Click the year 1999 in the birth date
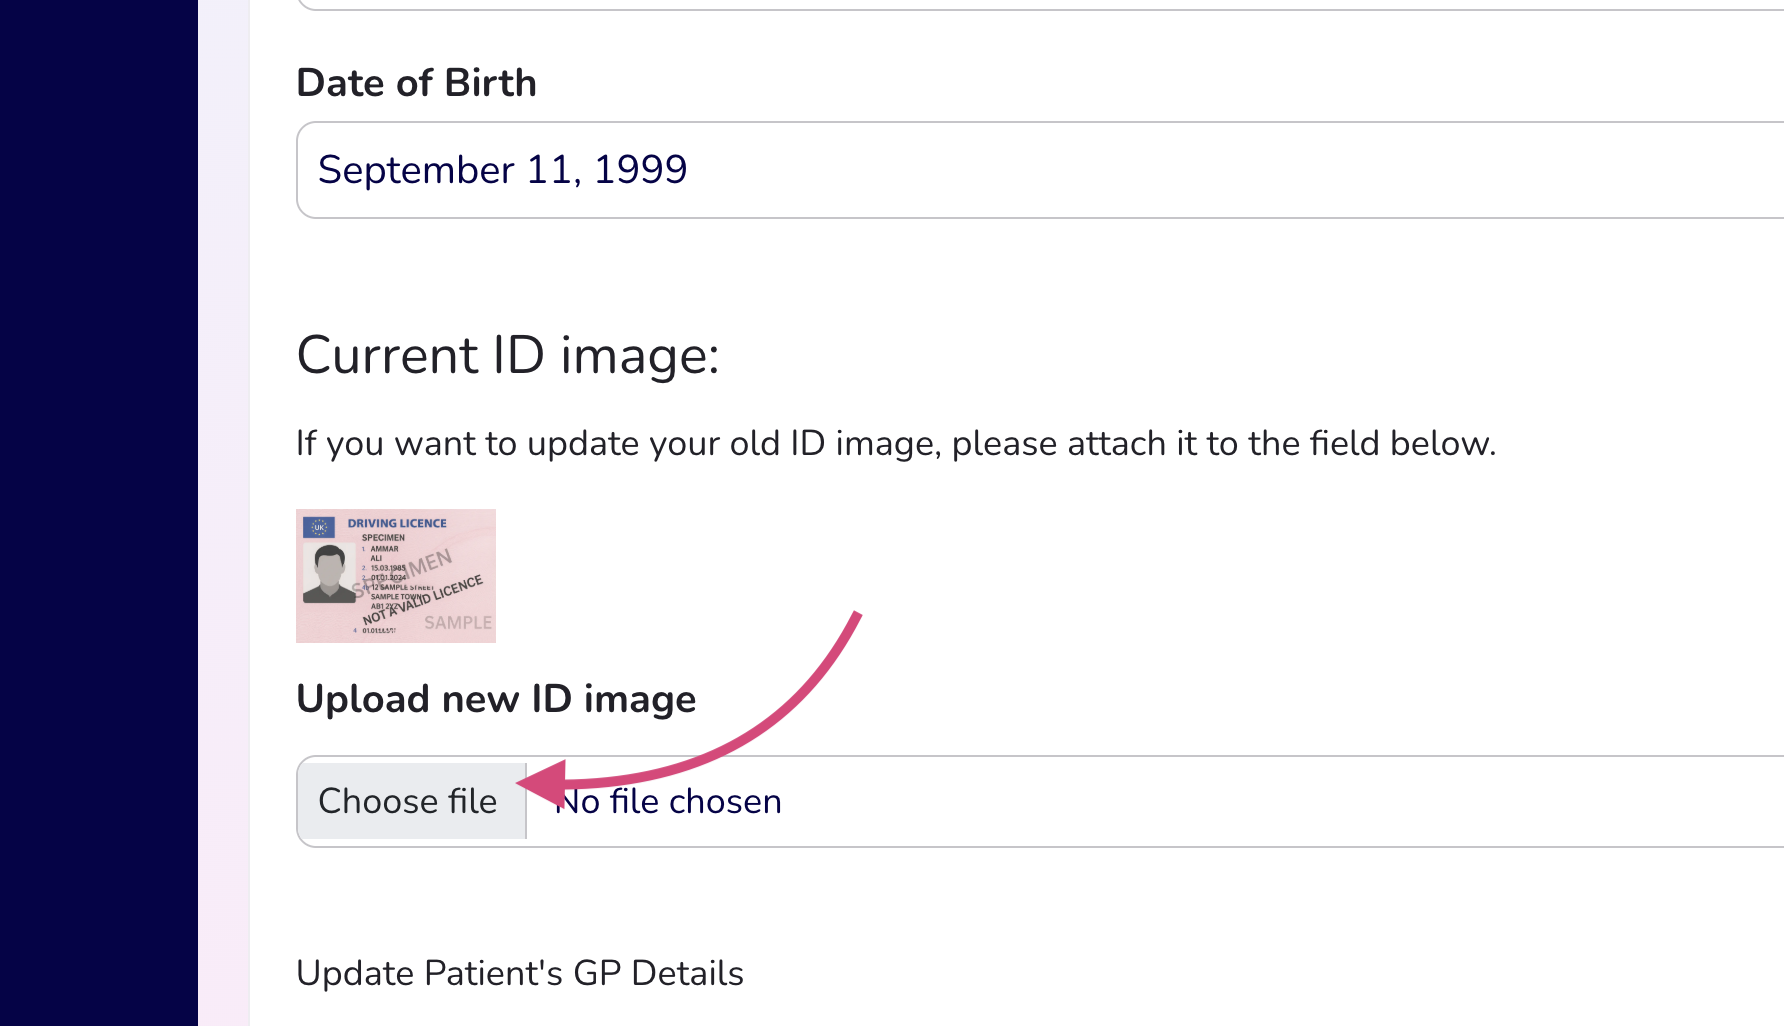This screenshot has width=1784, height=1026. click(640, 170)
